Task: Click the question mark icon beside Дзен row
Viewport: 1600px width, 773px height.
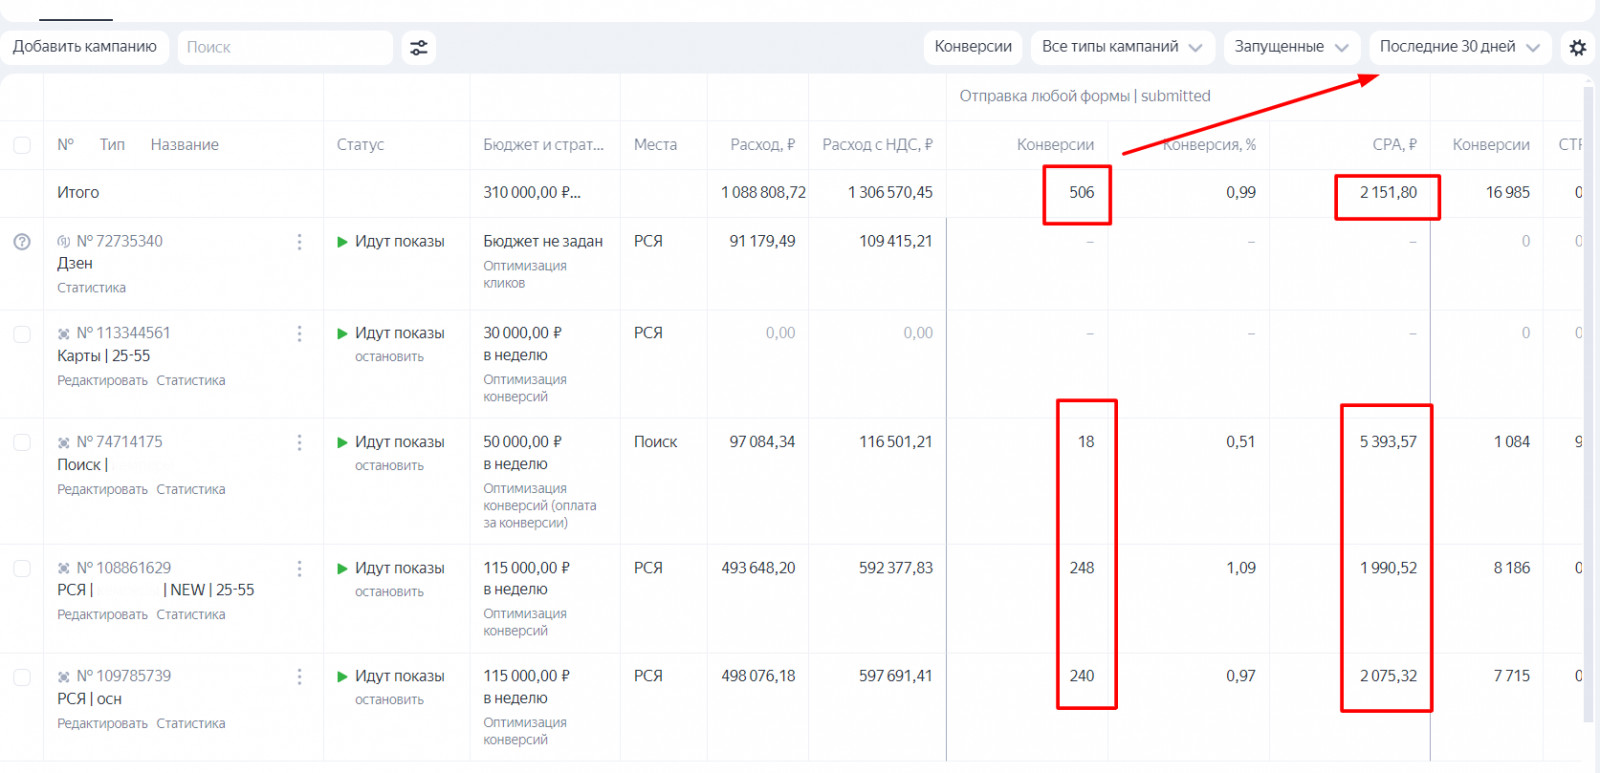Action: click(22, 242)
